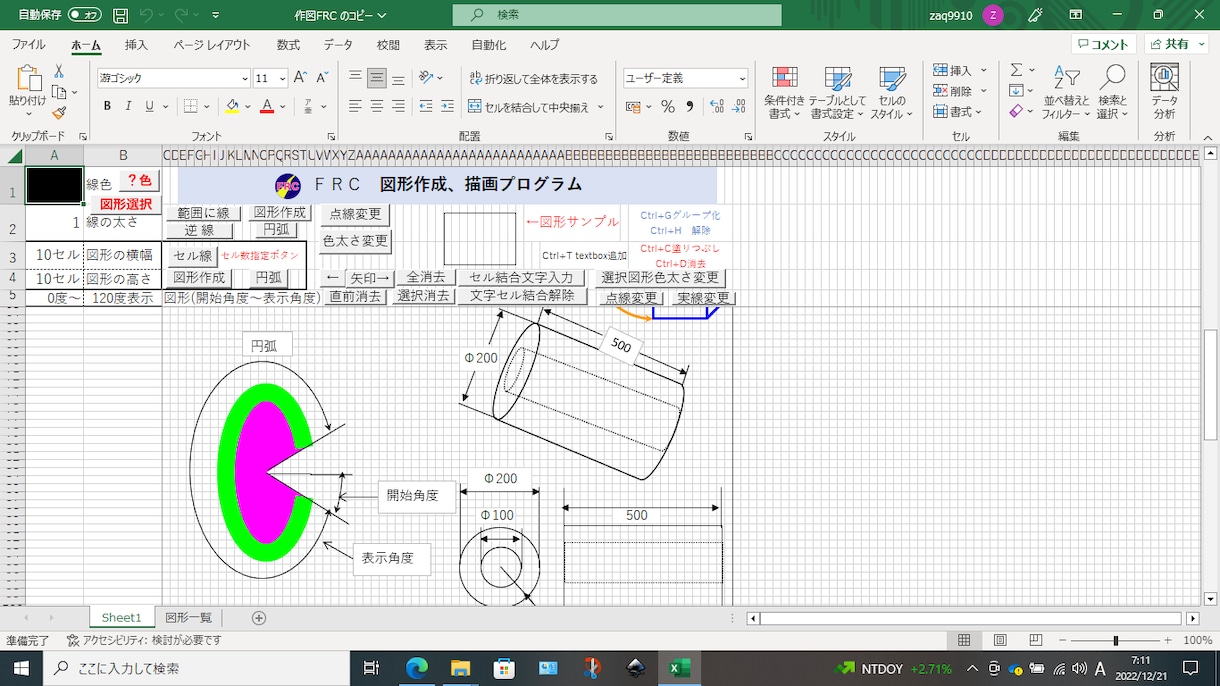Screen dimensions: 1220x686
Task: Click the AutoSum sigma icon
Action: point(1016,70)
